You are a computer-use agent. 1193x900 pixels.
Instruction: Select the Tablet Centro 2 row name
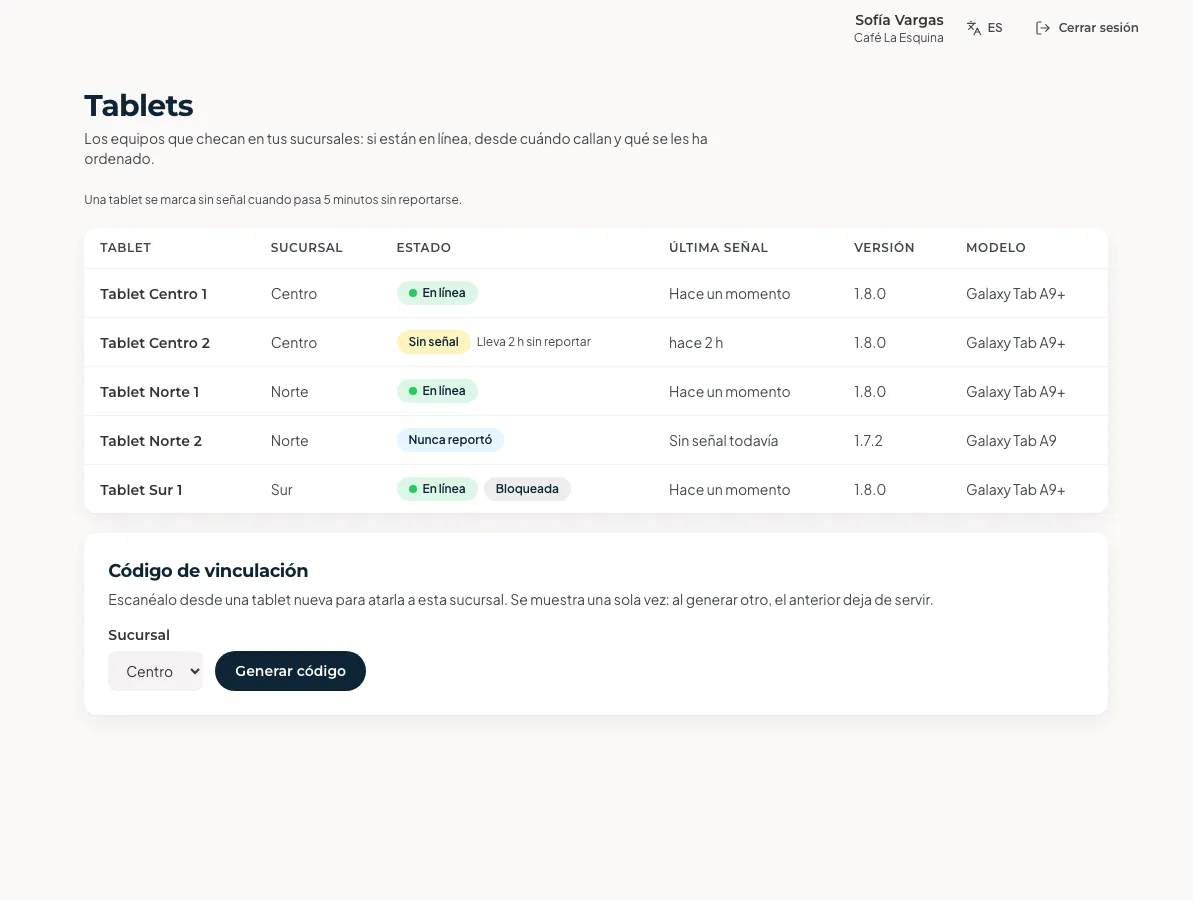[x=154, y=343]
